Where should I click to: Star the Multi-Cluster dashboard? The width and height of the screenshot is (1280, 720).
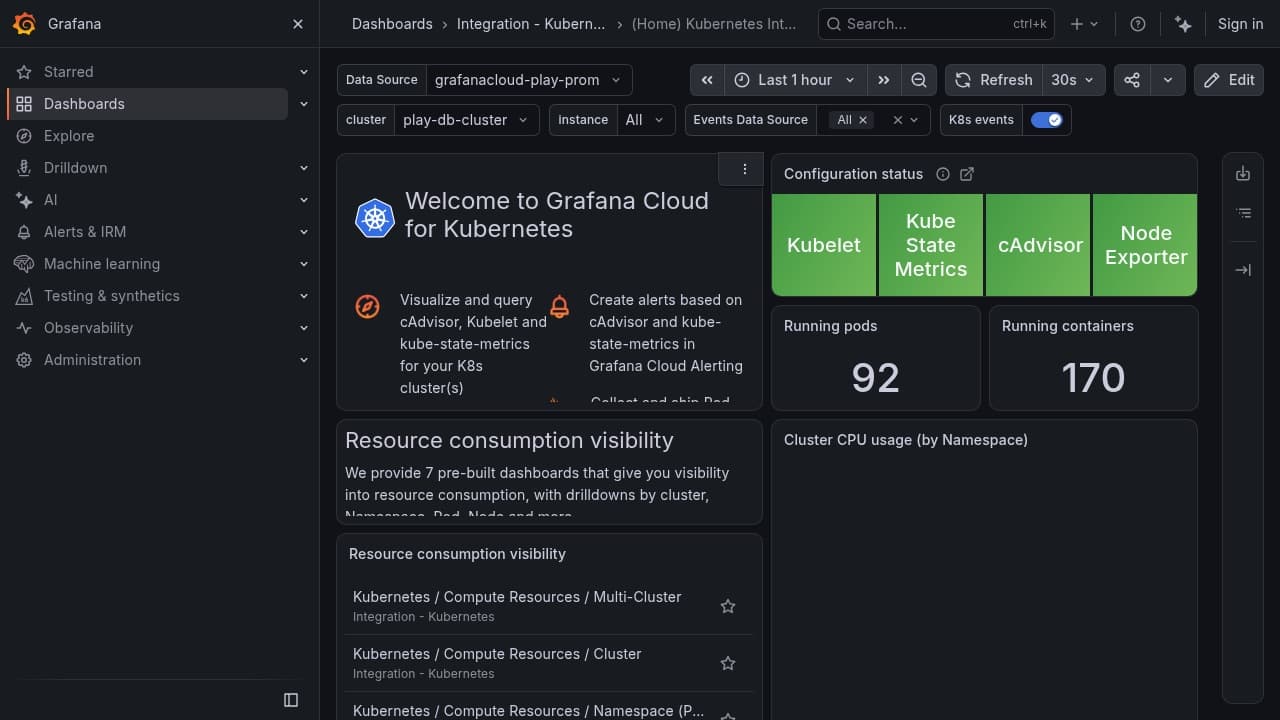point(728,606)
